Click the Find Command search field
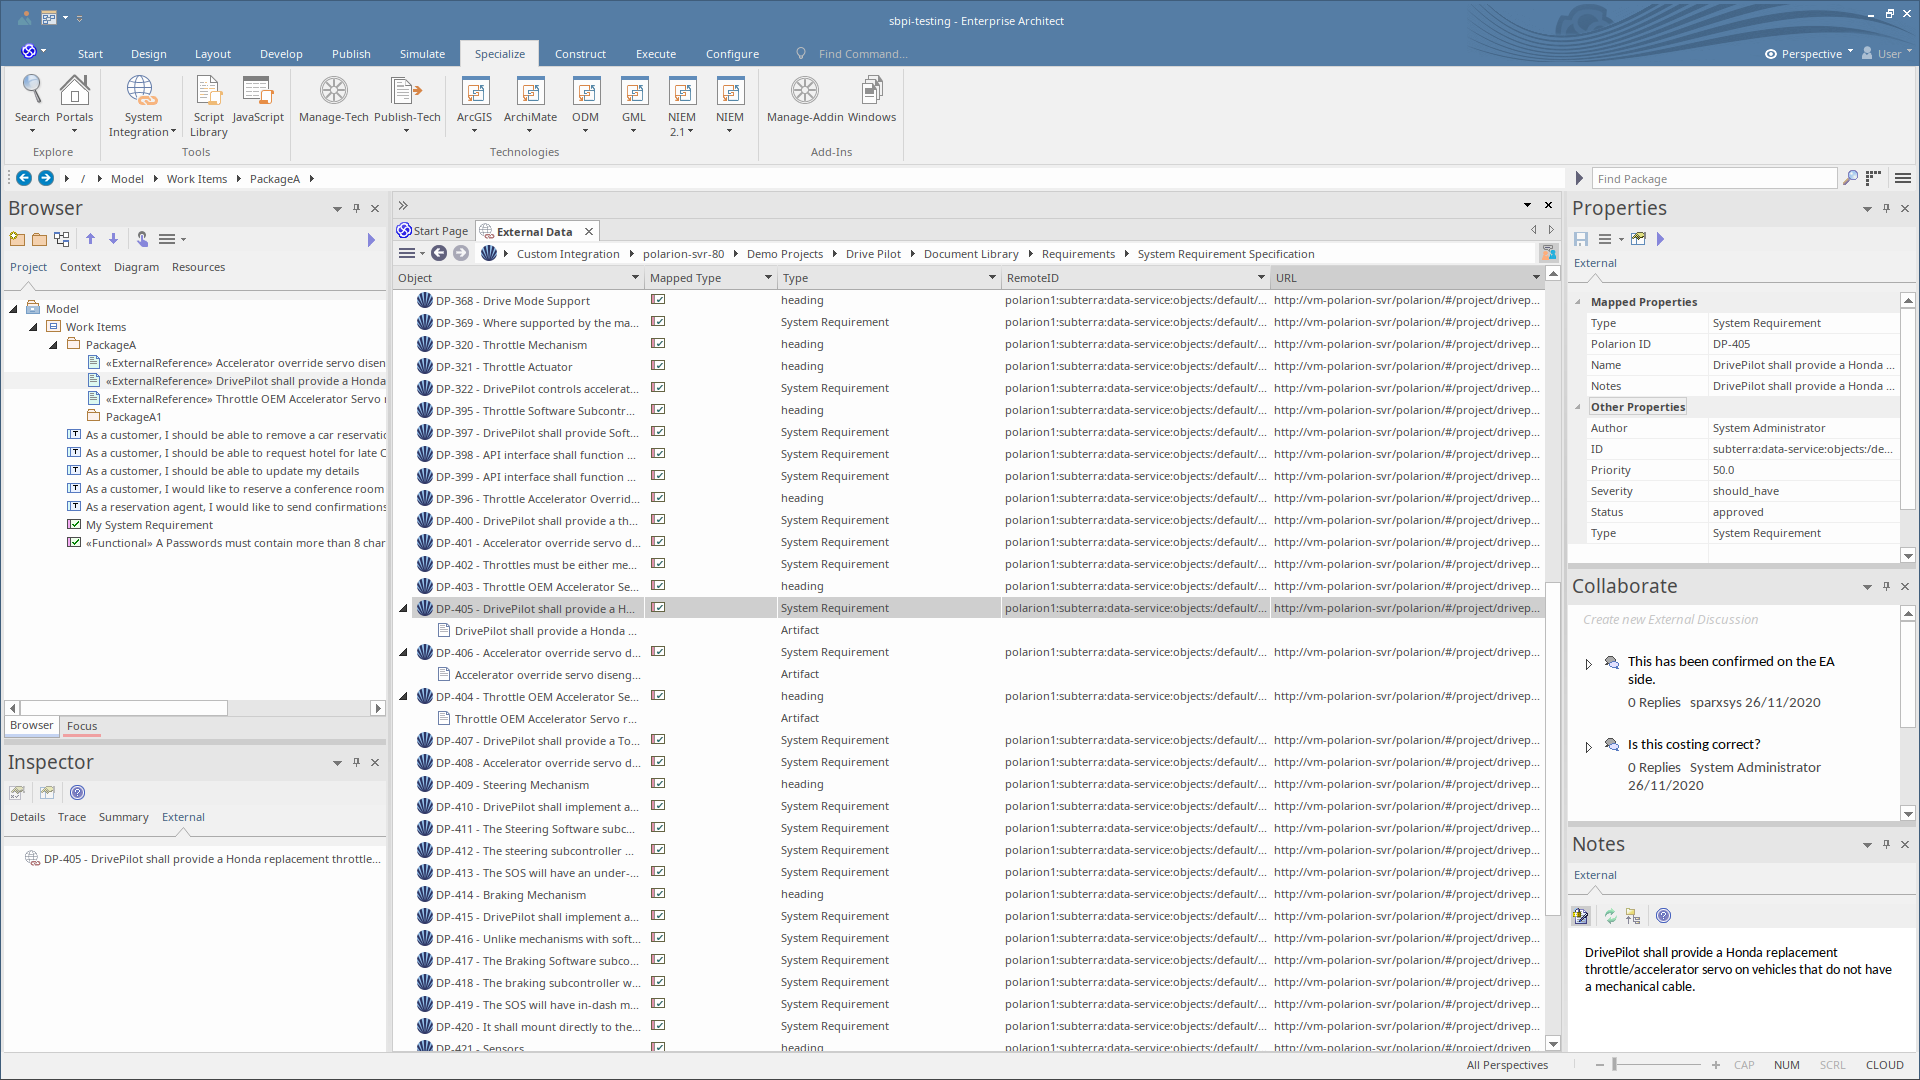This screenshot has width=1920, height=1080. click(862, 54)
